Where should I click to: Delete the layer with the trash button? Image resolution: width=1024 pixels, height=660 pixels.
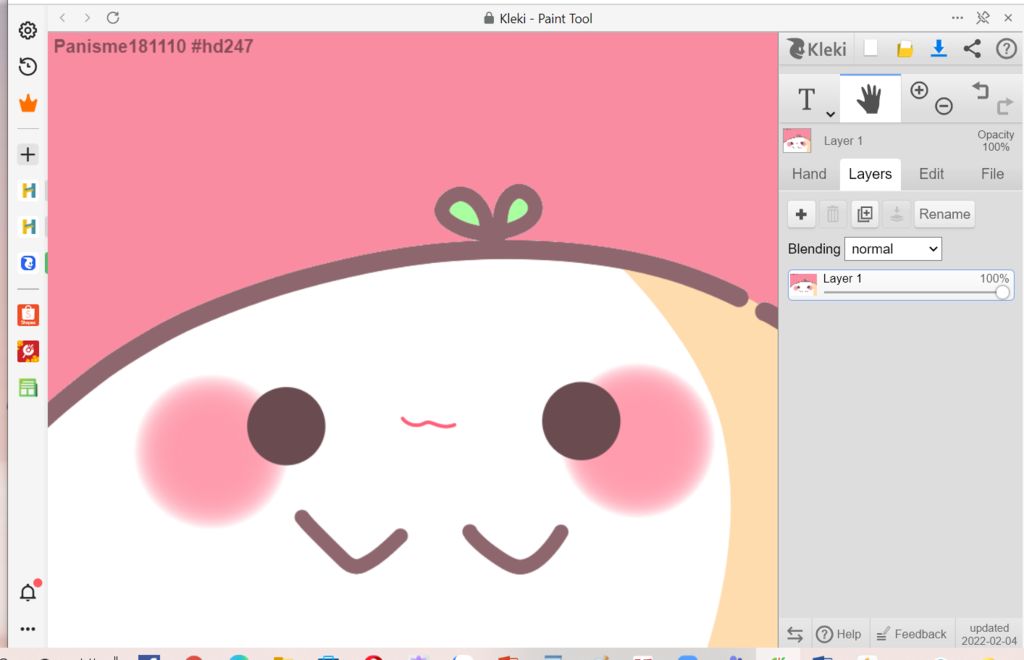point(833,214)
